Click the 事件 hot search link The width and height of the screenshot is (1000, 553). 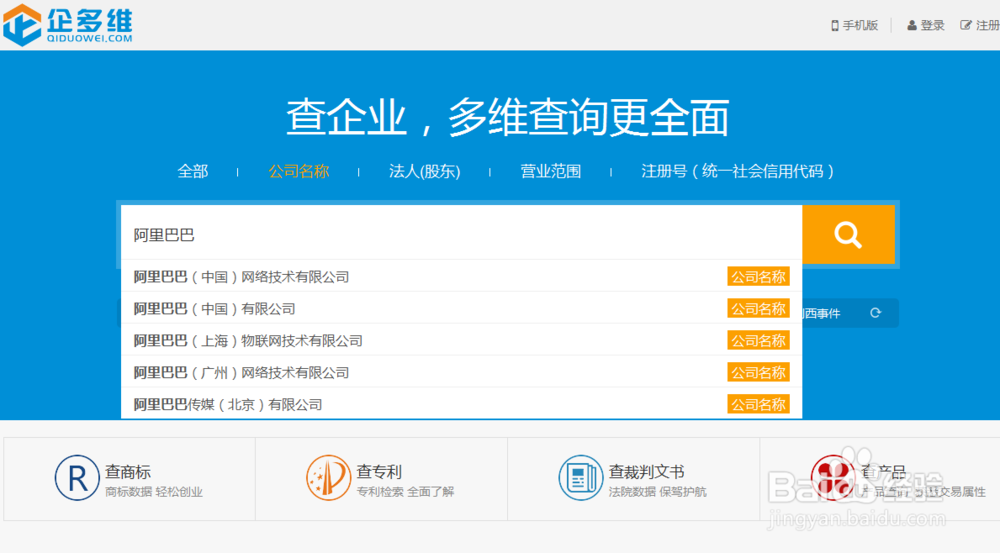[x=821, y=313]
